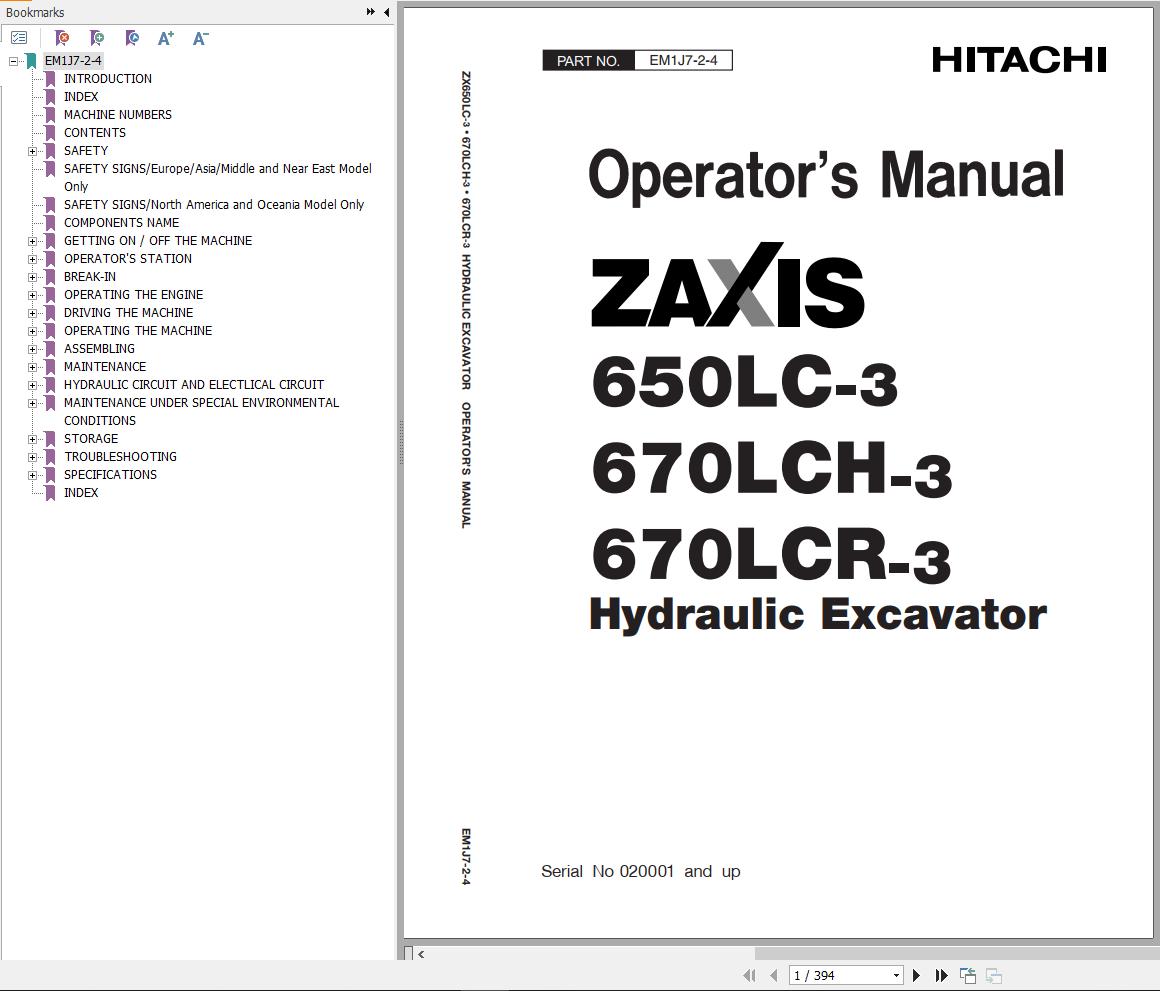Image resolution: width=1160 pixels, height=991 pixels.
Task: Click the Bookmarks panel title
Action: coord(35,13)
